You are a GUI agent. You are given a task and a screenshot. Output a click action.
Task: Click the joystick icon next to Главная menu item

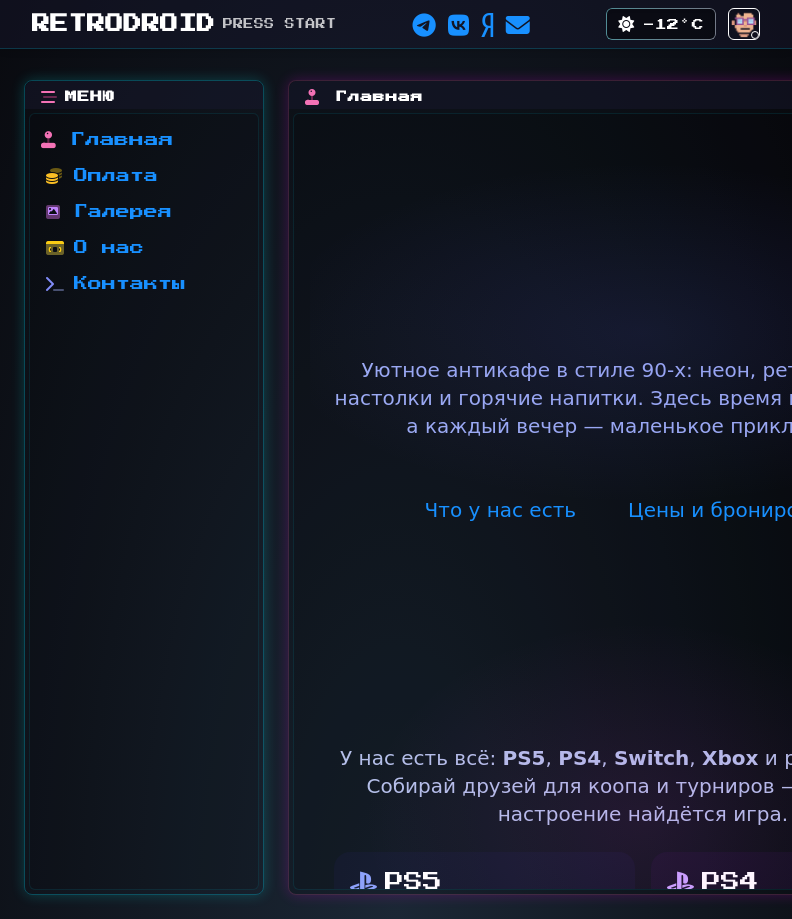coord(49,139)
